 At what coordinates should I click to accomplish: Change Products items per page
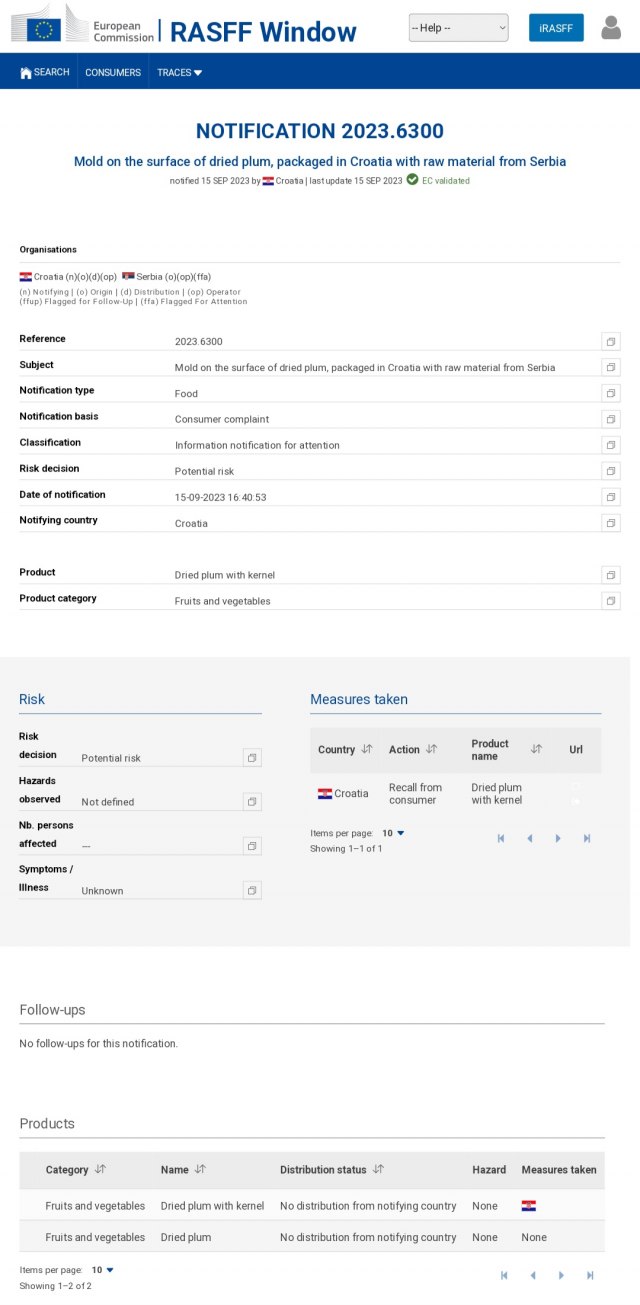coord(103,1270)
